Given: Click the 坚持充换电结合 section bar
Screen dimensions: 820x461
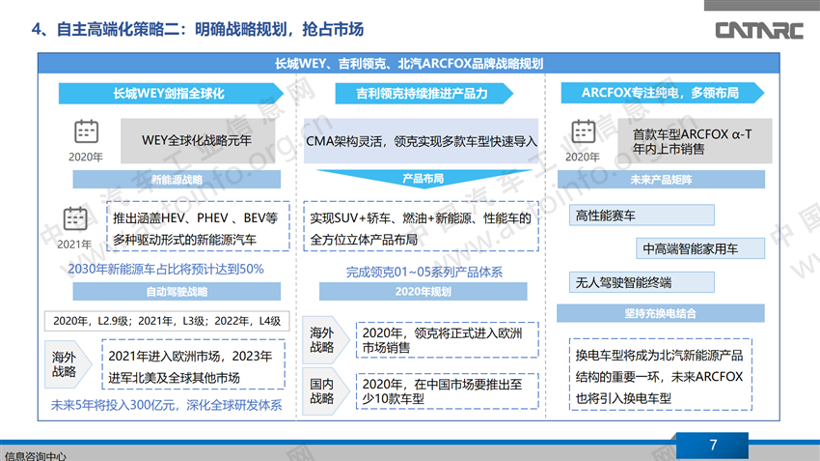Looking at the screenshot, I should pyautogui.click(x=660, y=313).
